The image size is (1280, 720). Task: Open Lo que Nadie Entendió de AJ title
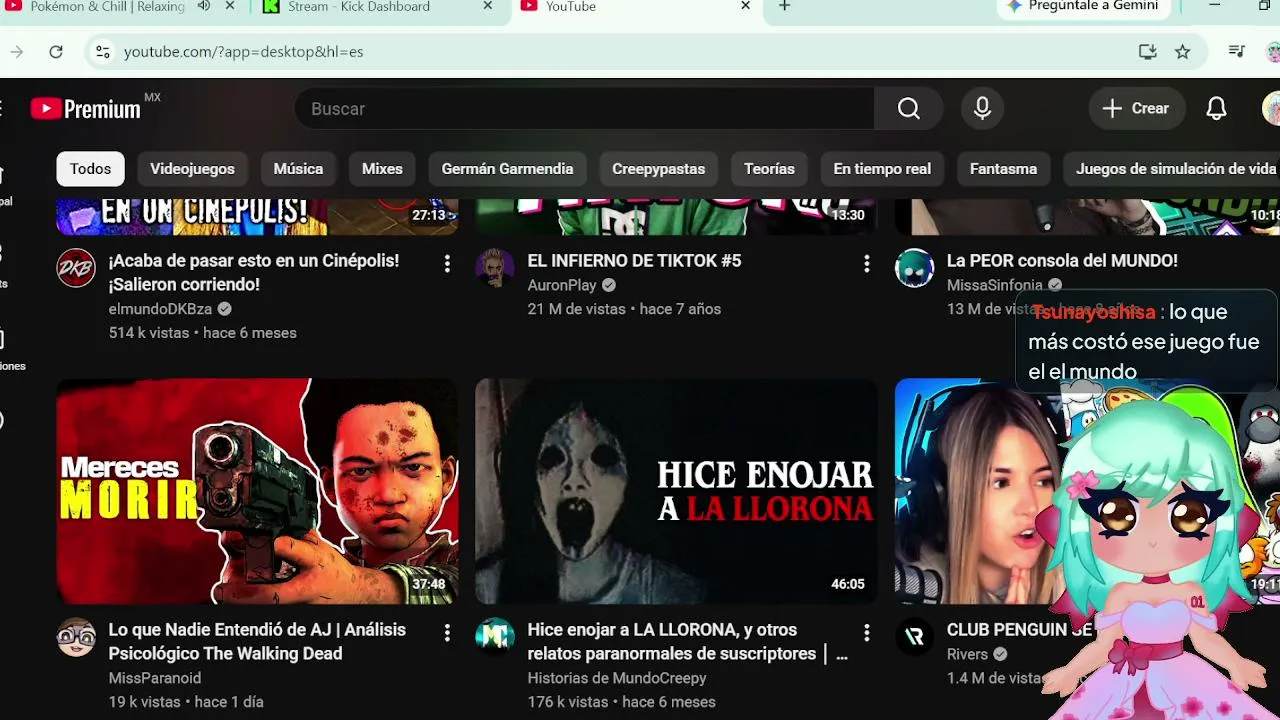click(x=257, y=642)
